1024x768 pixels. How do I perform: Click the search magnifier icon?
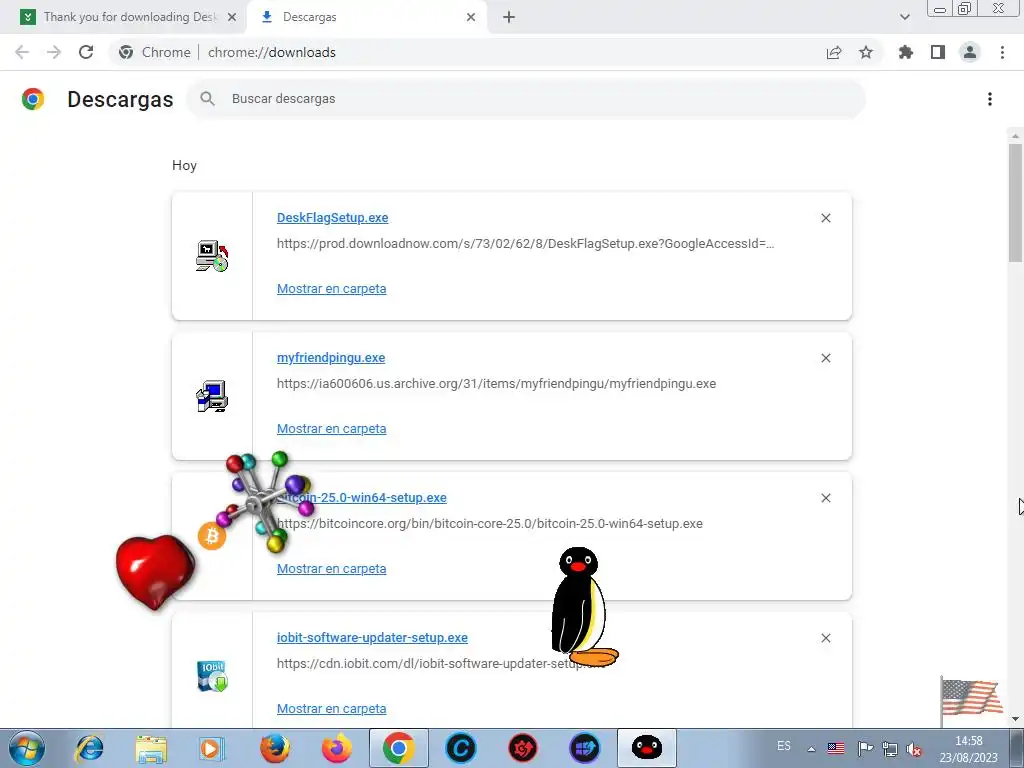pos(208,99)
